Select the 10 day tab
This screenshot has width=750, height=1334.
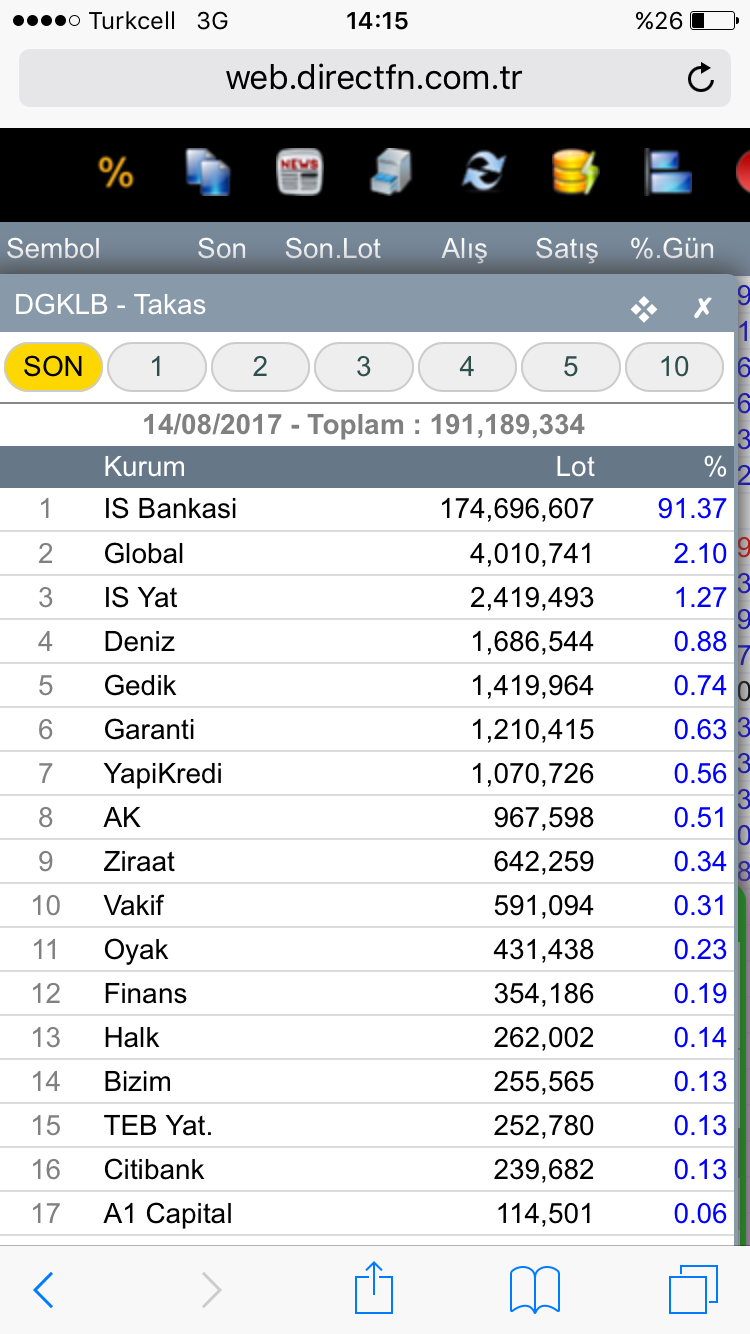674,366
